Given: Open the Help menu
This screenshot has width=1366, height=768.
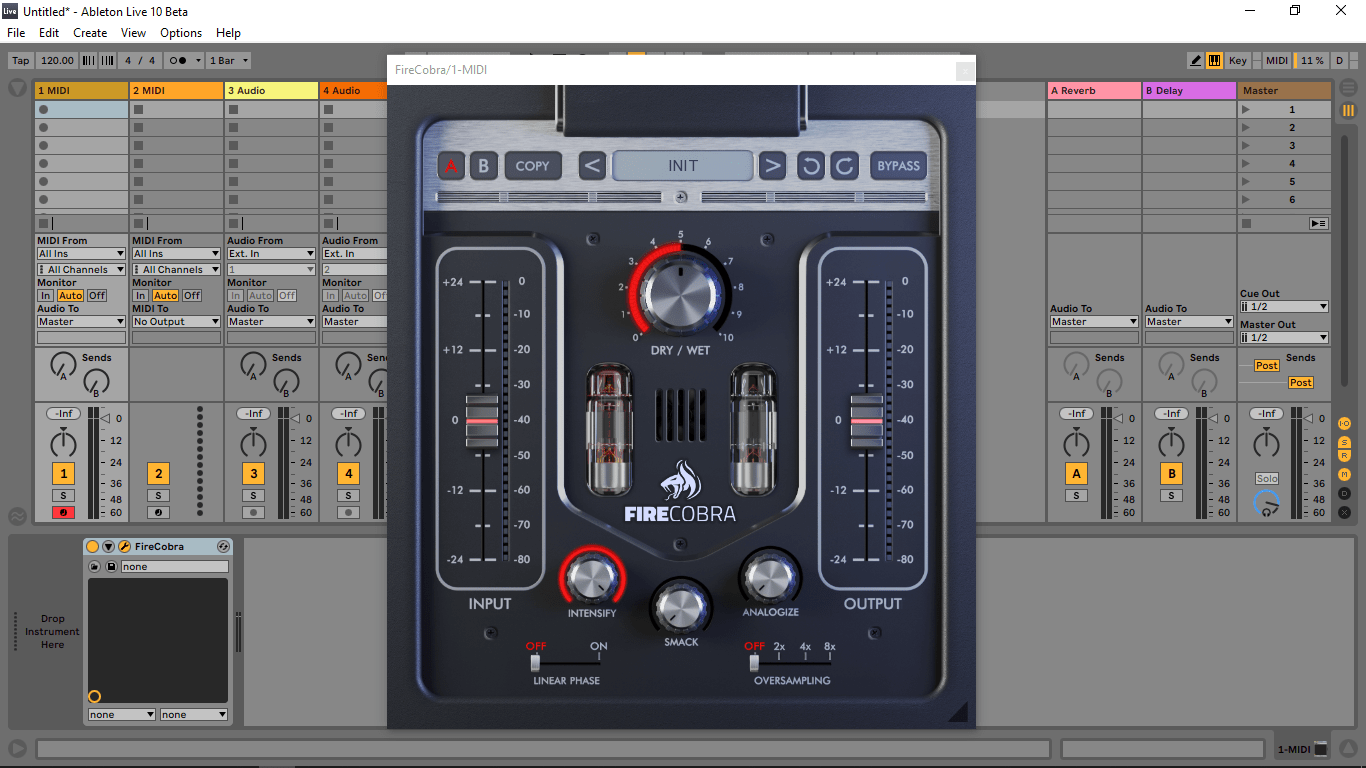Looking at the screenshot, I should 228,33.
